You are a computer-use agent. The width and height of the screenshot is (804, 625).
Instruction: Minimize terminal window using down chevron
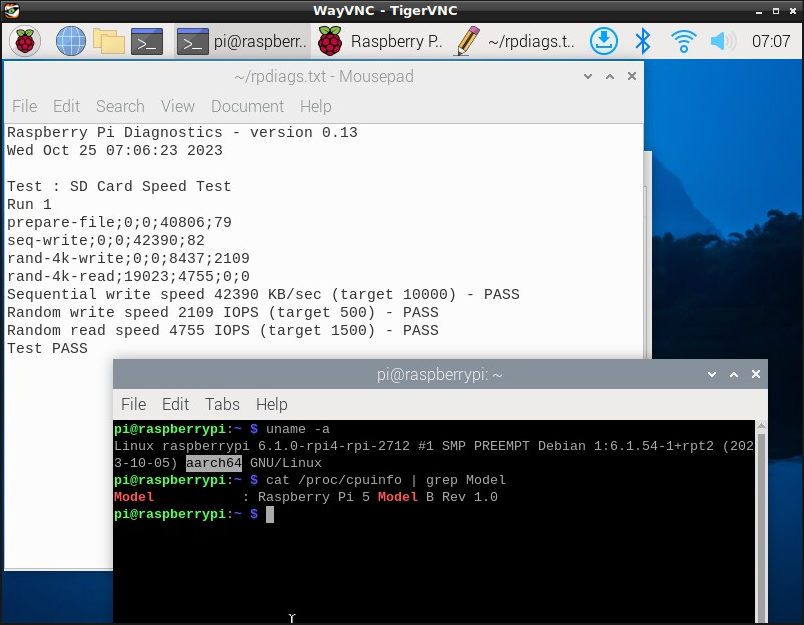(x=712, y=374)
